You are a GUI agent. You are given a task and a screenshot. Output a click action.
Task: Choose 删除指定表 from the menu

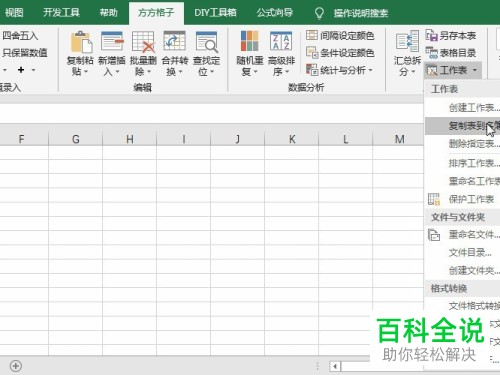(463, 144)
